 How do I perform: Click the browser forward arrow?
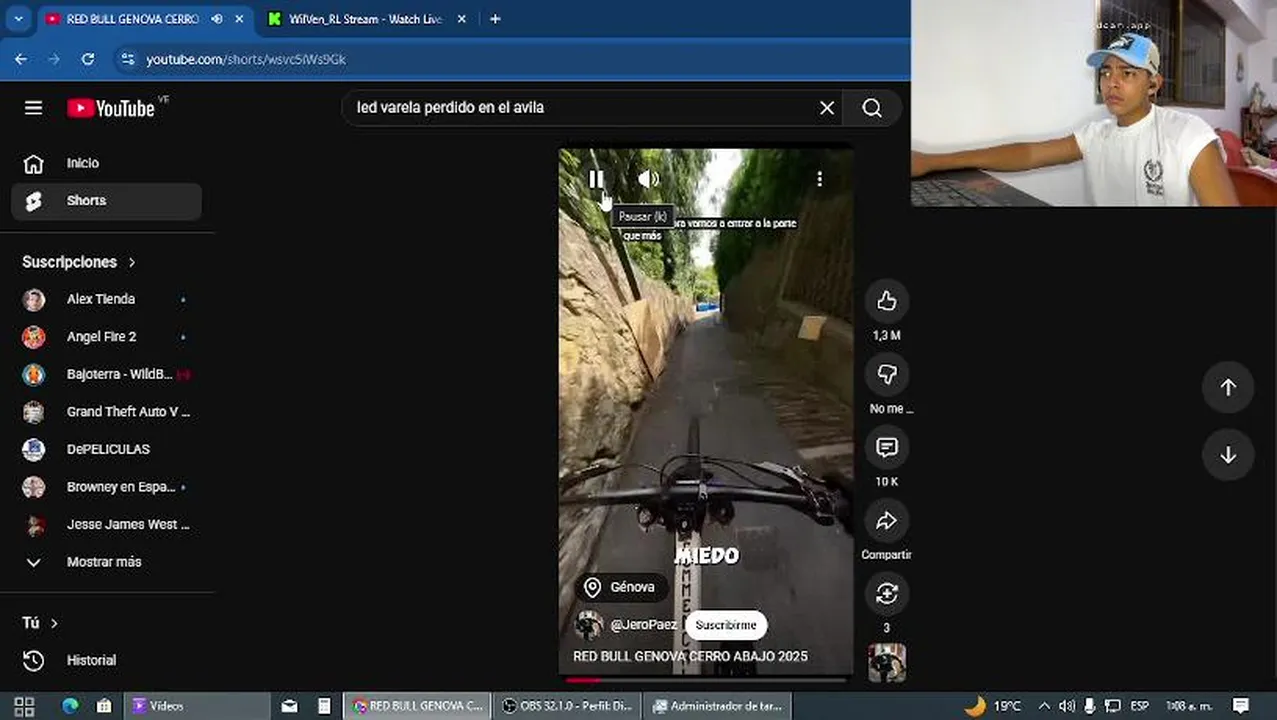(54, 59)
